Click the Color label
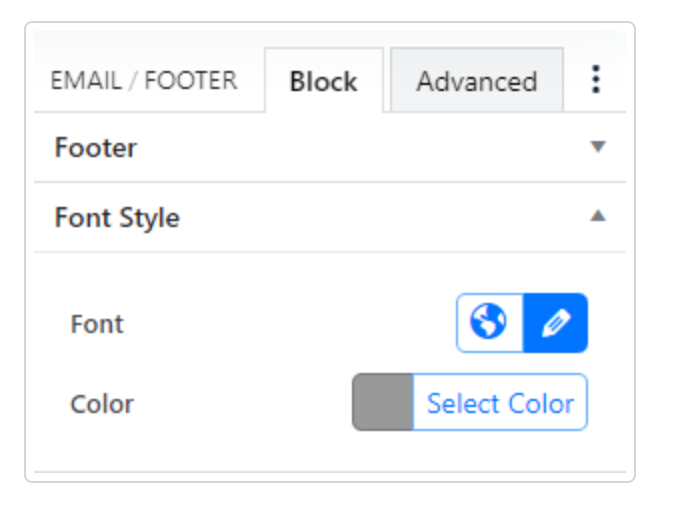The height and width of the screenshot is (524, 676). (x=102, y=404)
